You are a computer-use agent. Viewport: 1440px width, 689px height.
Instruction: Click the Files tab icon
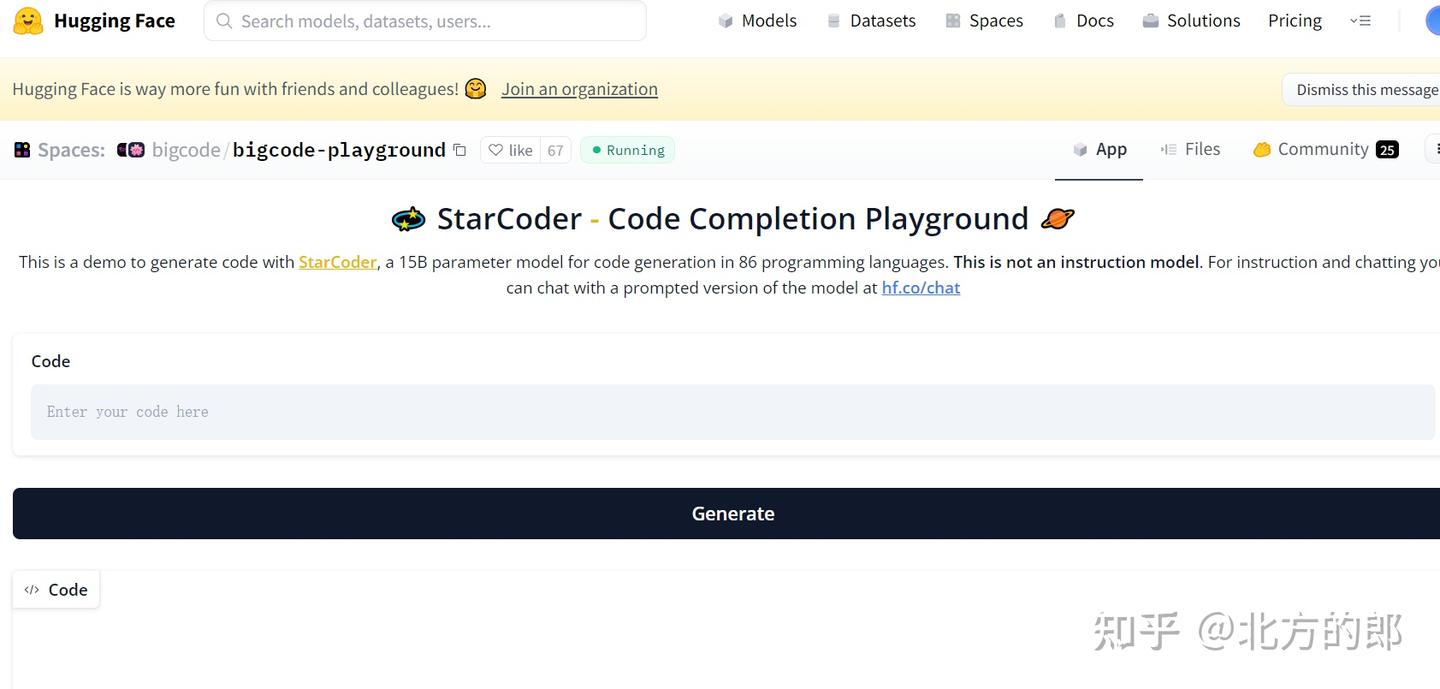click(x=1168, y=148)
